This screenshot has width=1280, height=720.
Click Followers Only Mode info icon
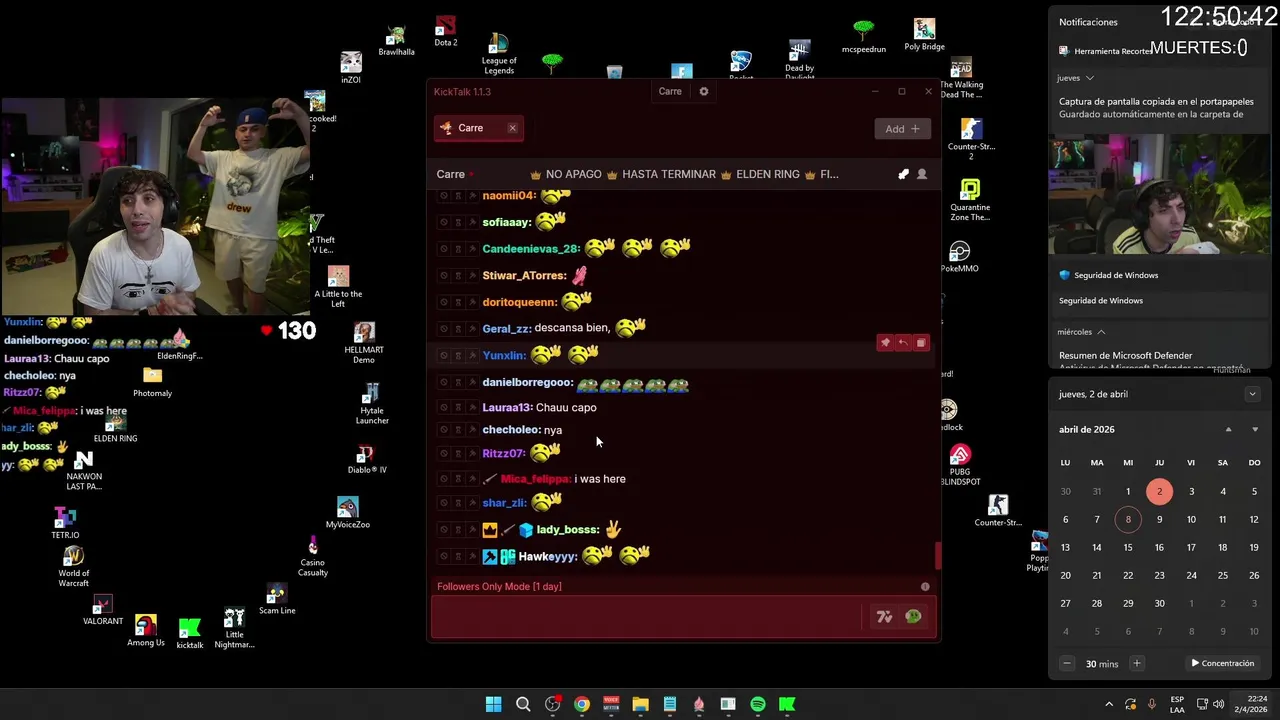coord(925,587)
